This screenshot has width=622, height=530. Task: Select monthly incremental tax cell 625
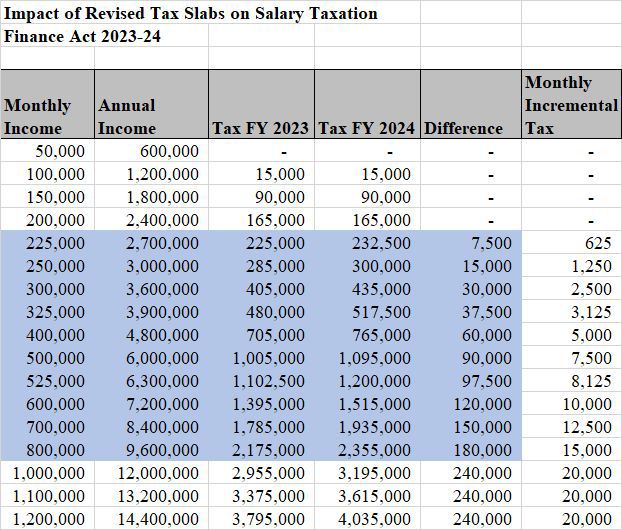[572, 242]
